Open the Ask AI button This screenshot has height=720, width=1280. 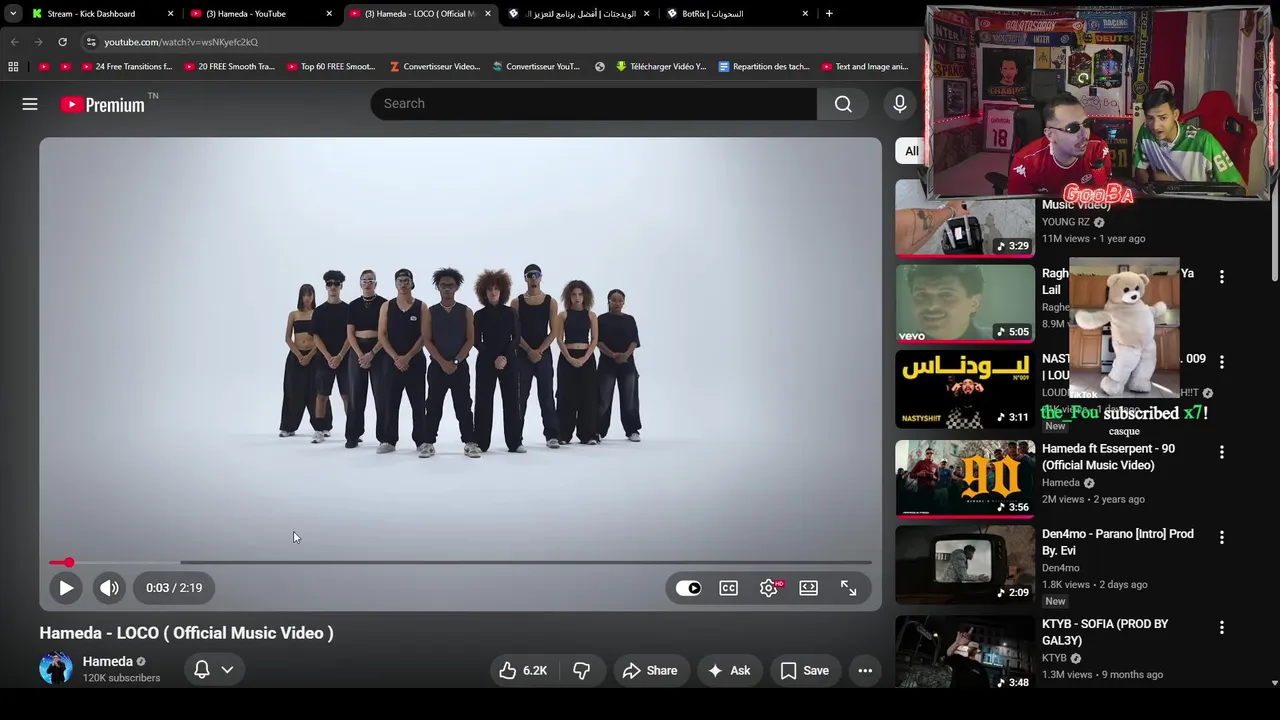click(x=729, y=671)
